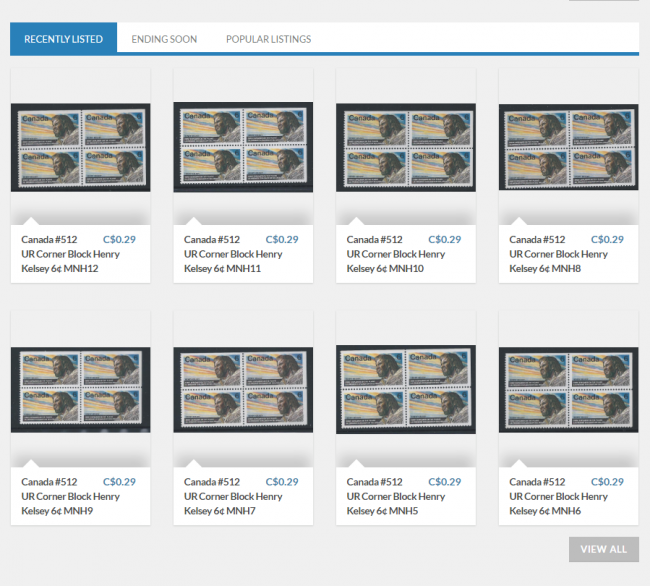This screenshot has height=586, width=650.
Task: Open the MNH10 stamp block thumbnail
Action: pyautogui.click(x=406, y=148)
